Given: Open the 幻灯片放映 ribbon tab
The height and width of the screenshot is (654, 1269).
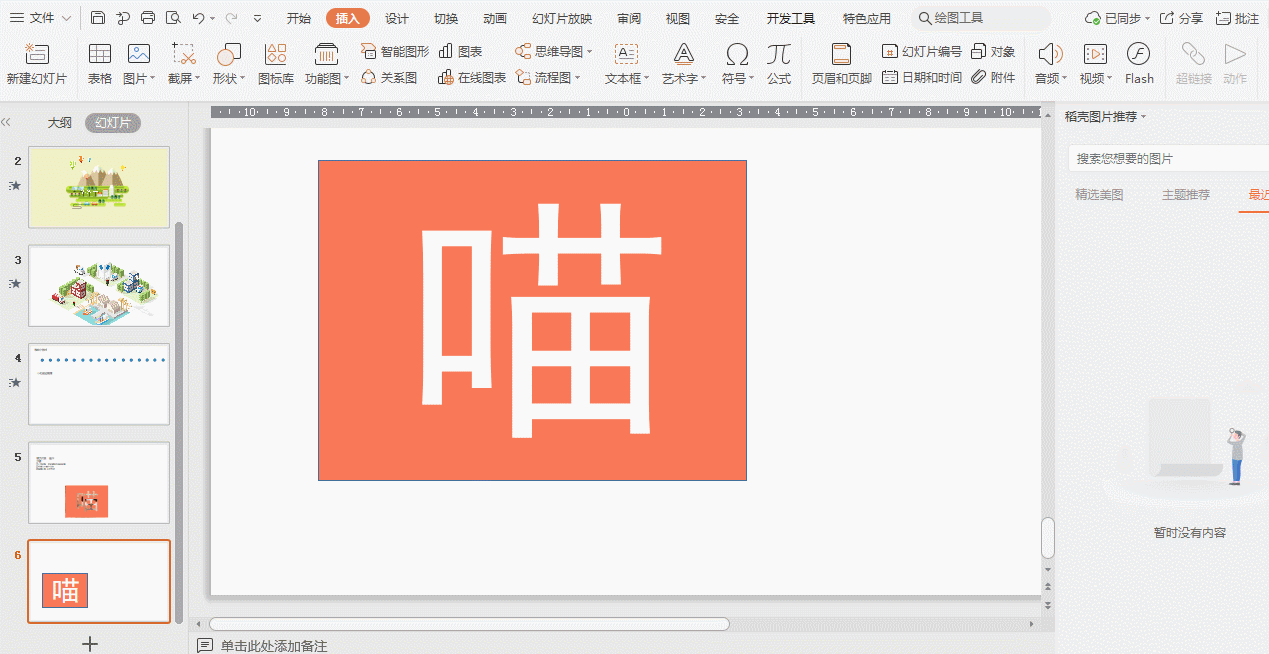Looking at the screenshot, I should [x=562, y=18].
